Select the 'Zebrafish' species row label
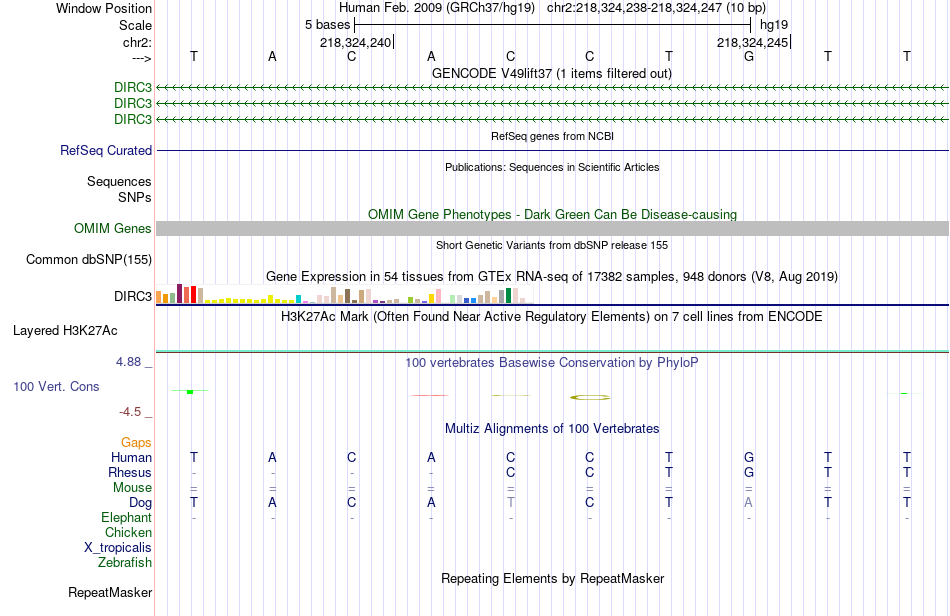 point(125,562)
